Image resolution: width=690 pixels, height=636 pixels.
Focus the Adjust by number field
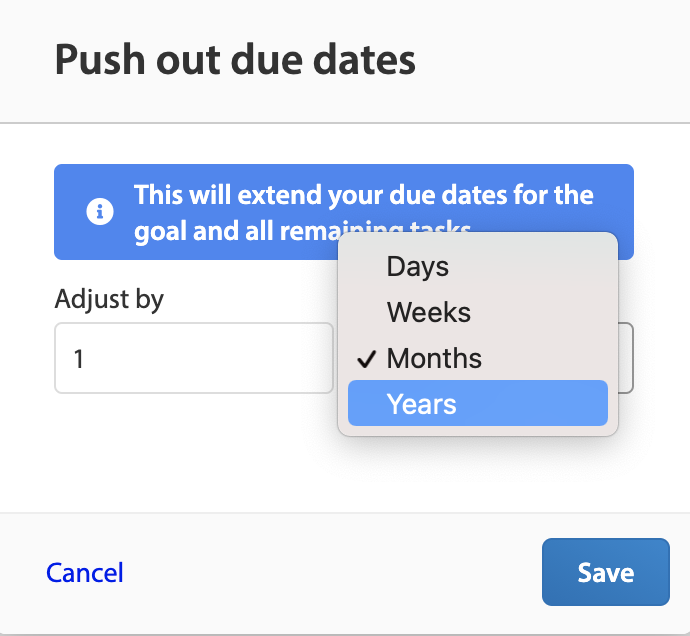click(x=194, y=358)
